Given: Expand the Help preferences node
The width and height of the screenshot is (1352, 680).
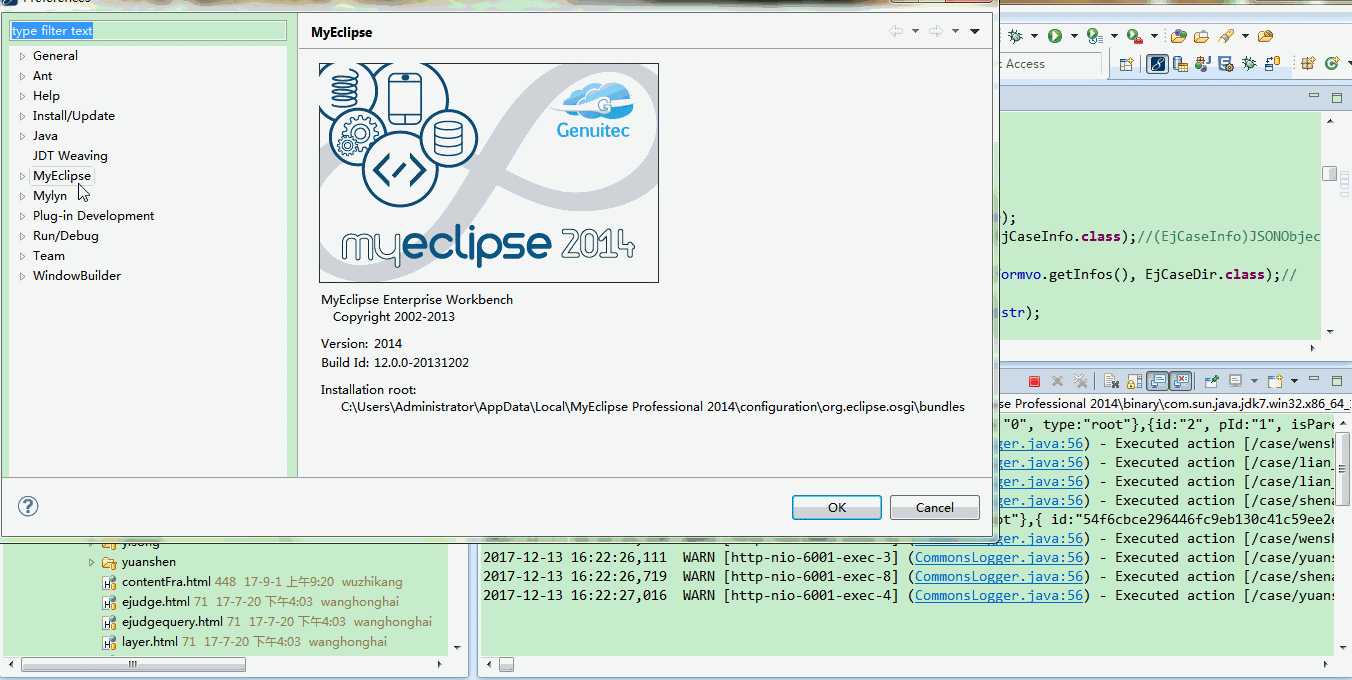Looking at the screenshot, I should pyautogui.click(x=22, y=96).
